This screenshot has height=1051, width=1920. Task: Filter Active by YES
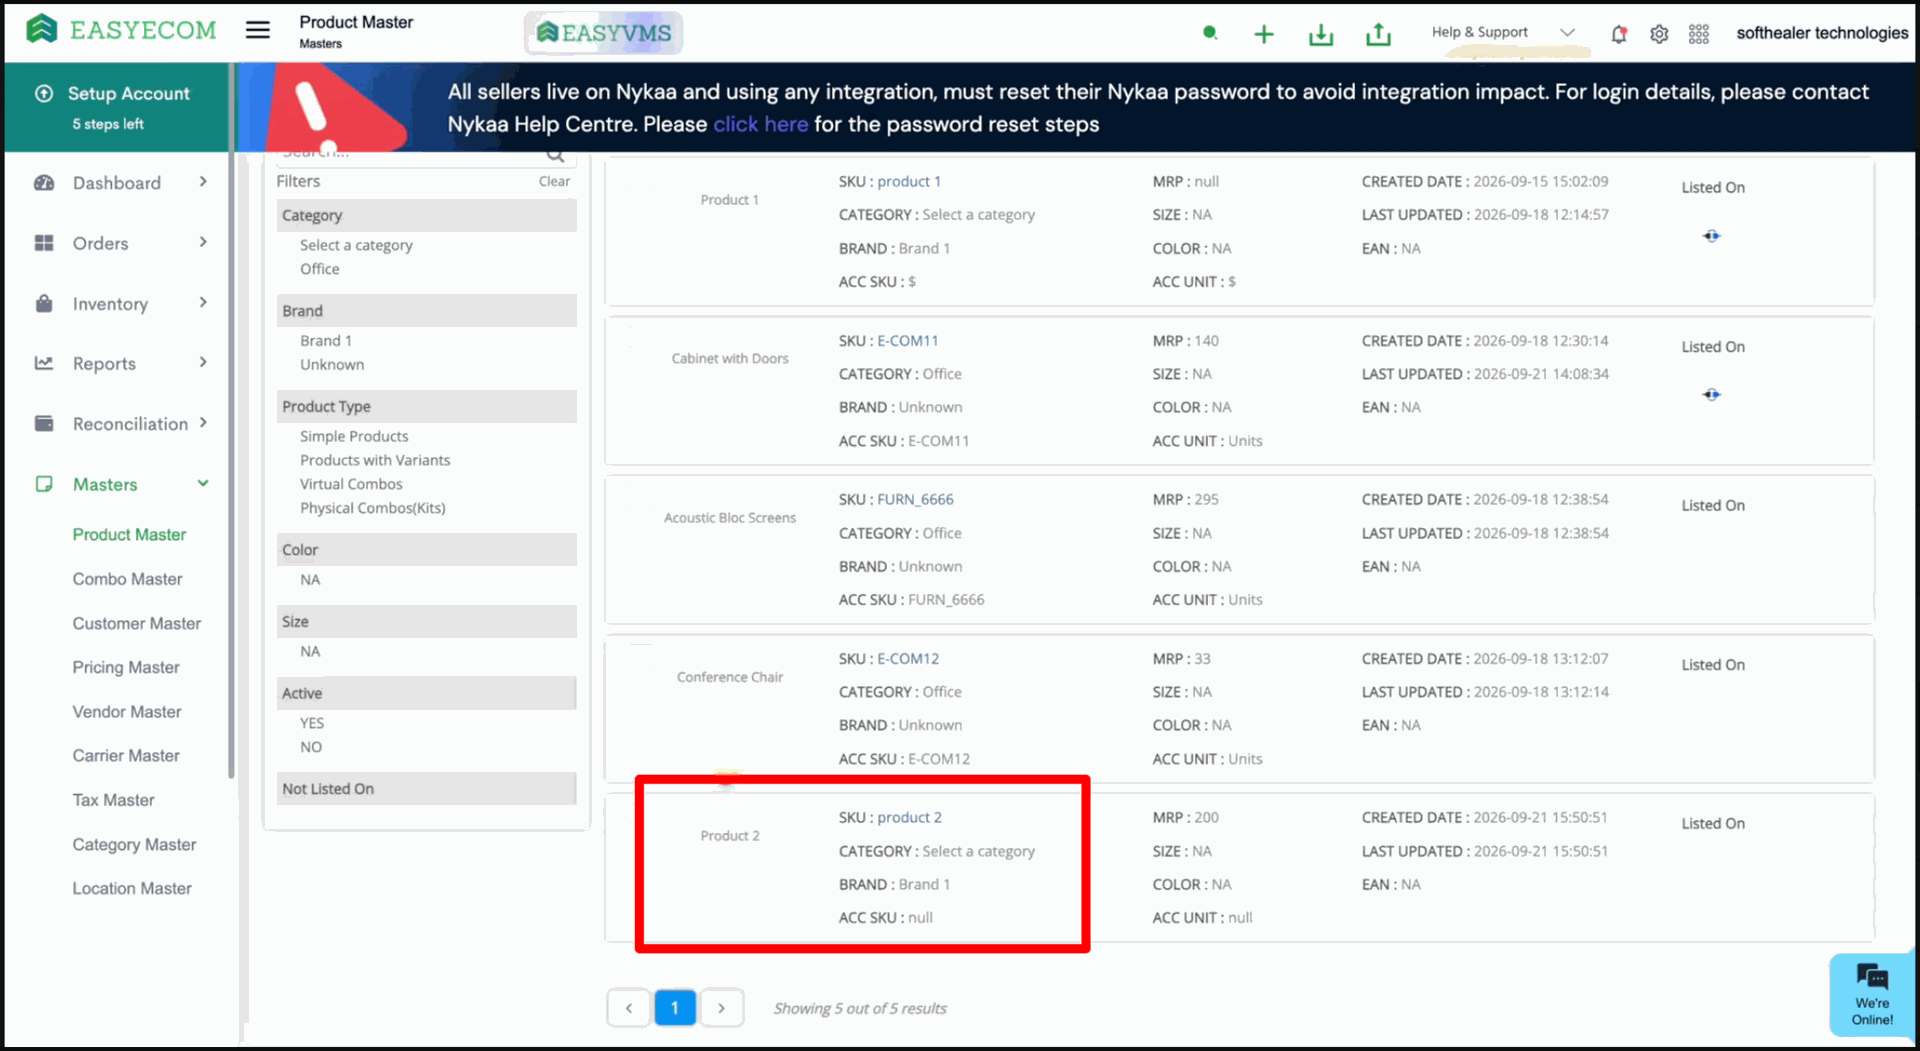(x=312, y=724)
